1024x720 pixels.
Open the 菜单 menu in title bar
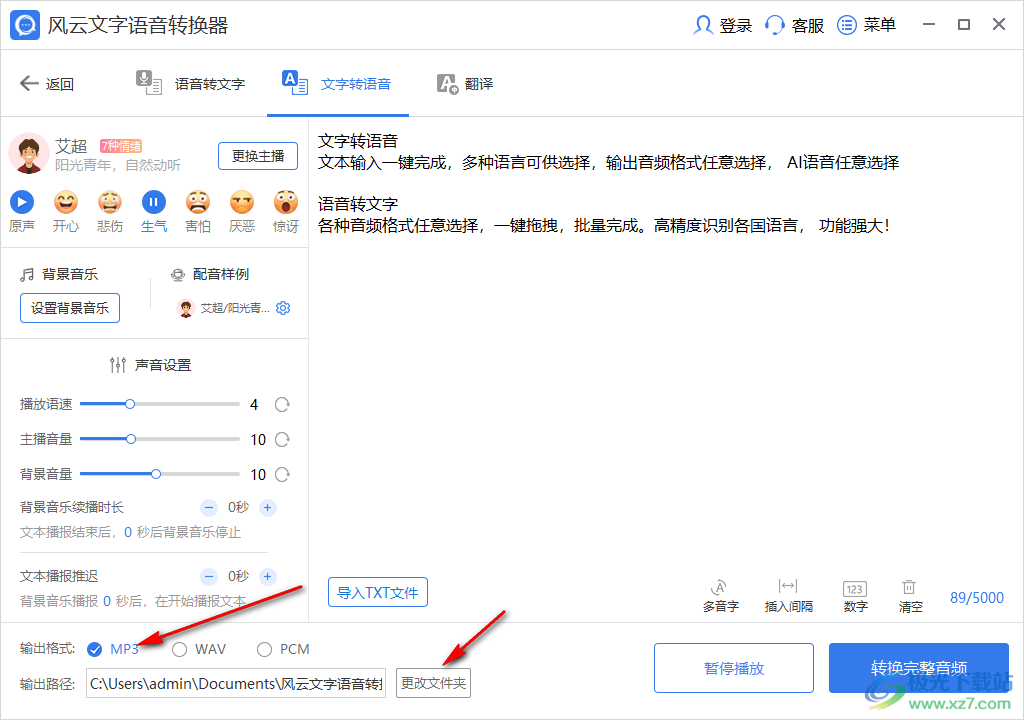point(867,25)
